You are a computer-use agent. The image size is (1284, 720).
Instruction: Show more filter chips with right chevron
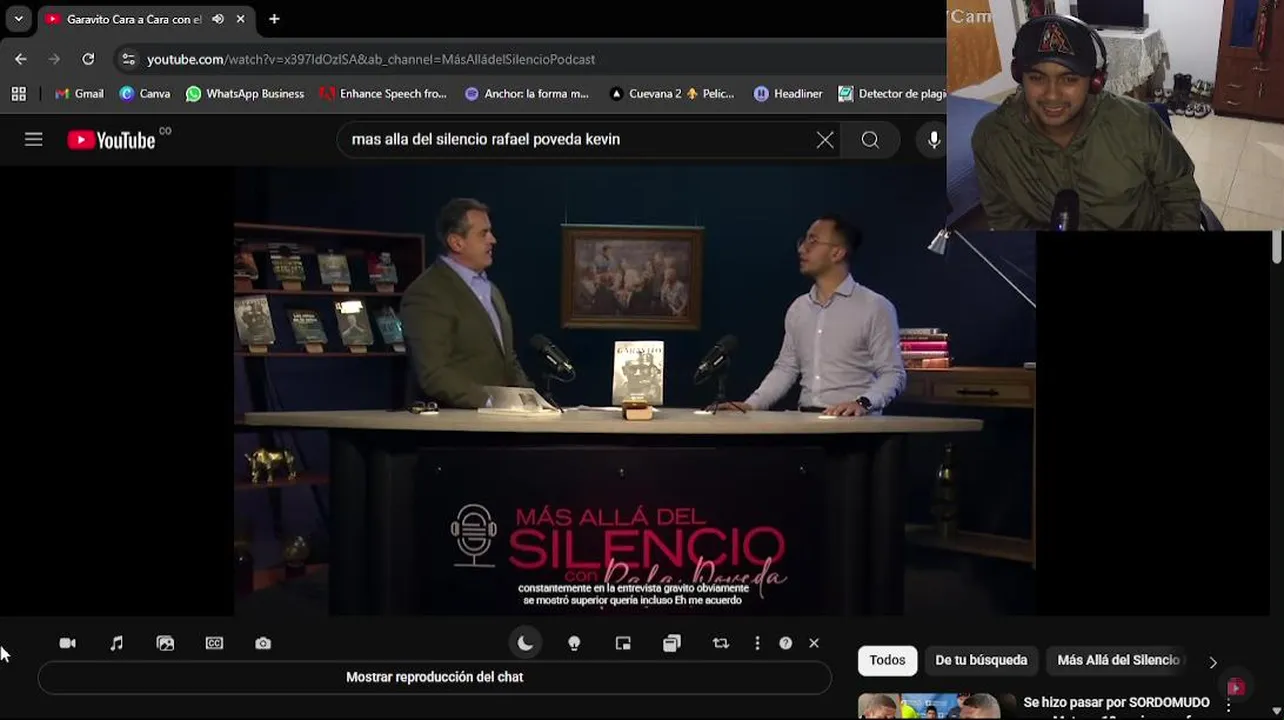pos(1213,662)
